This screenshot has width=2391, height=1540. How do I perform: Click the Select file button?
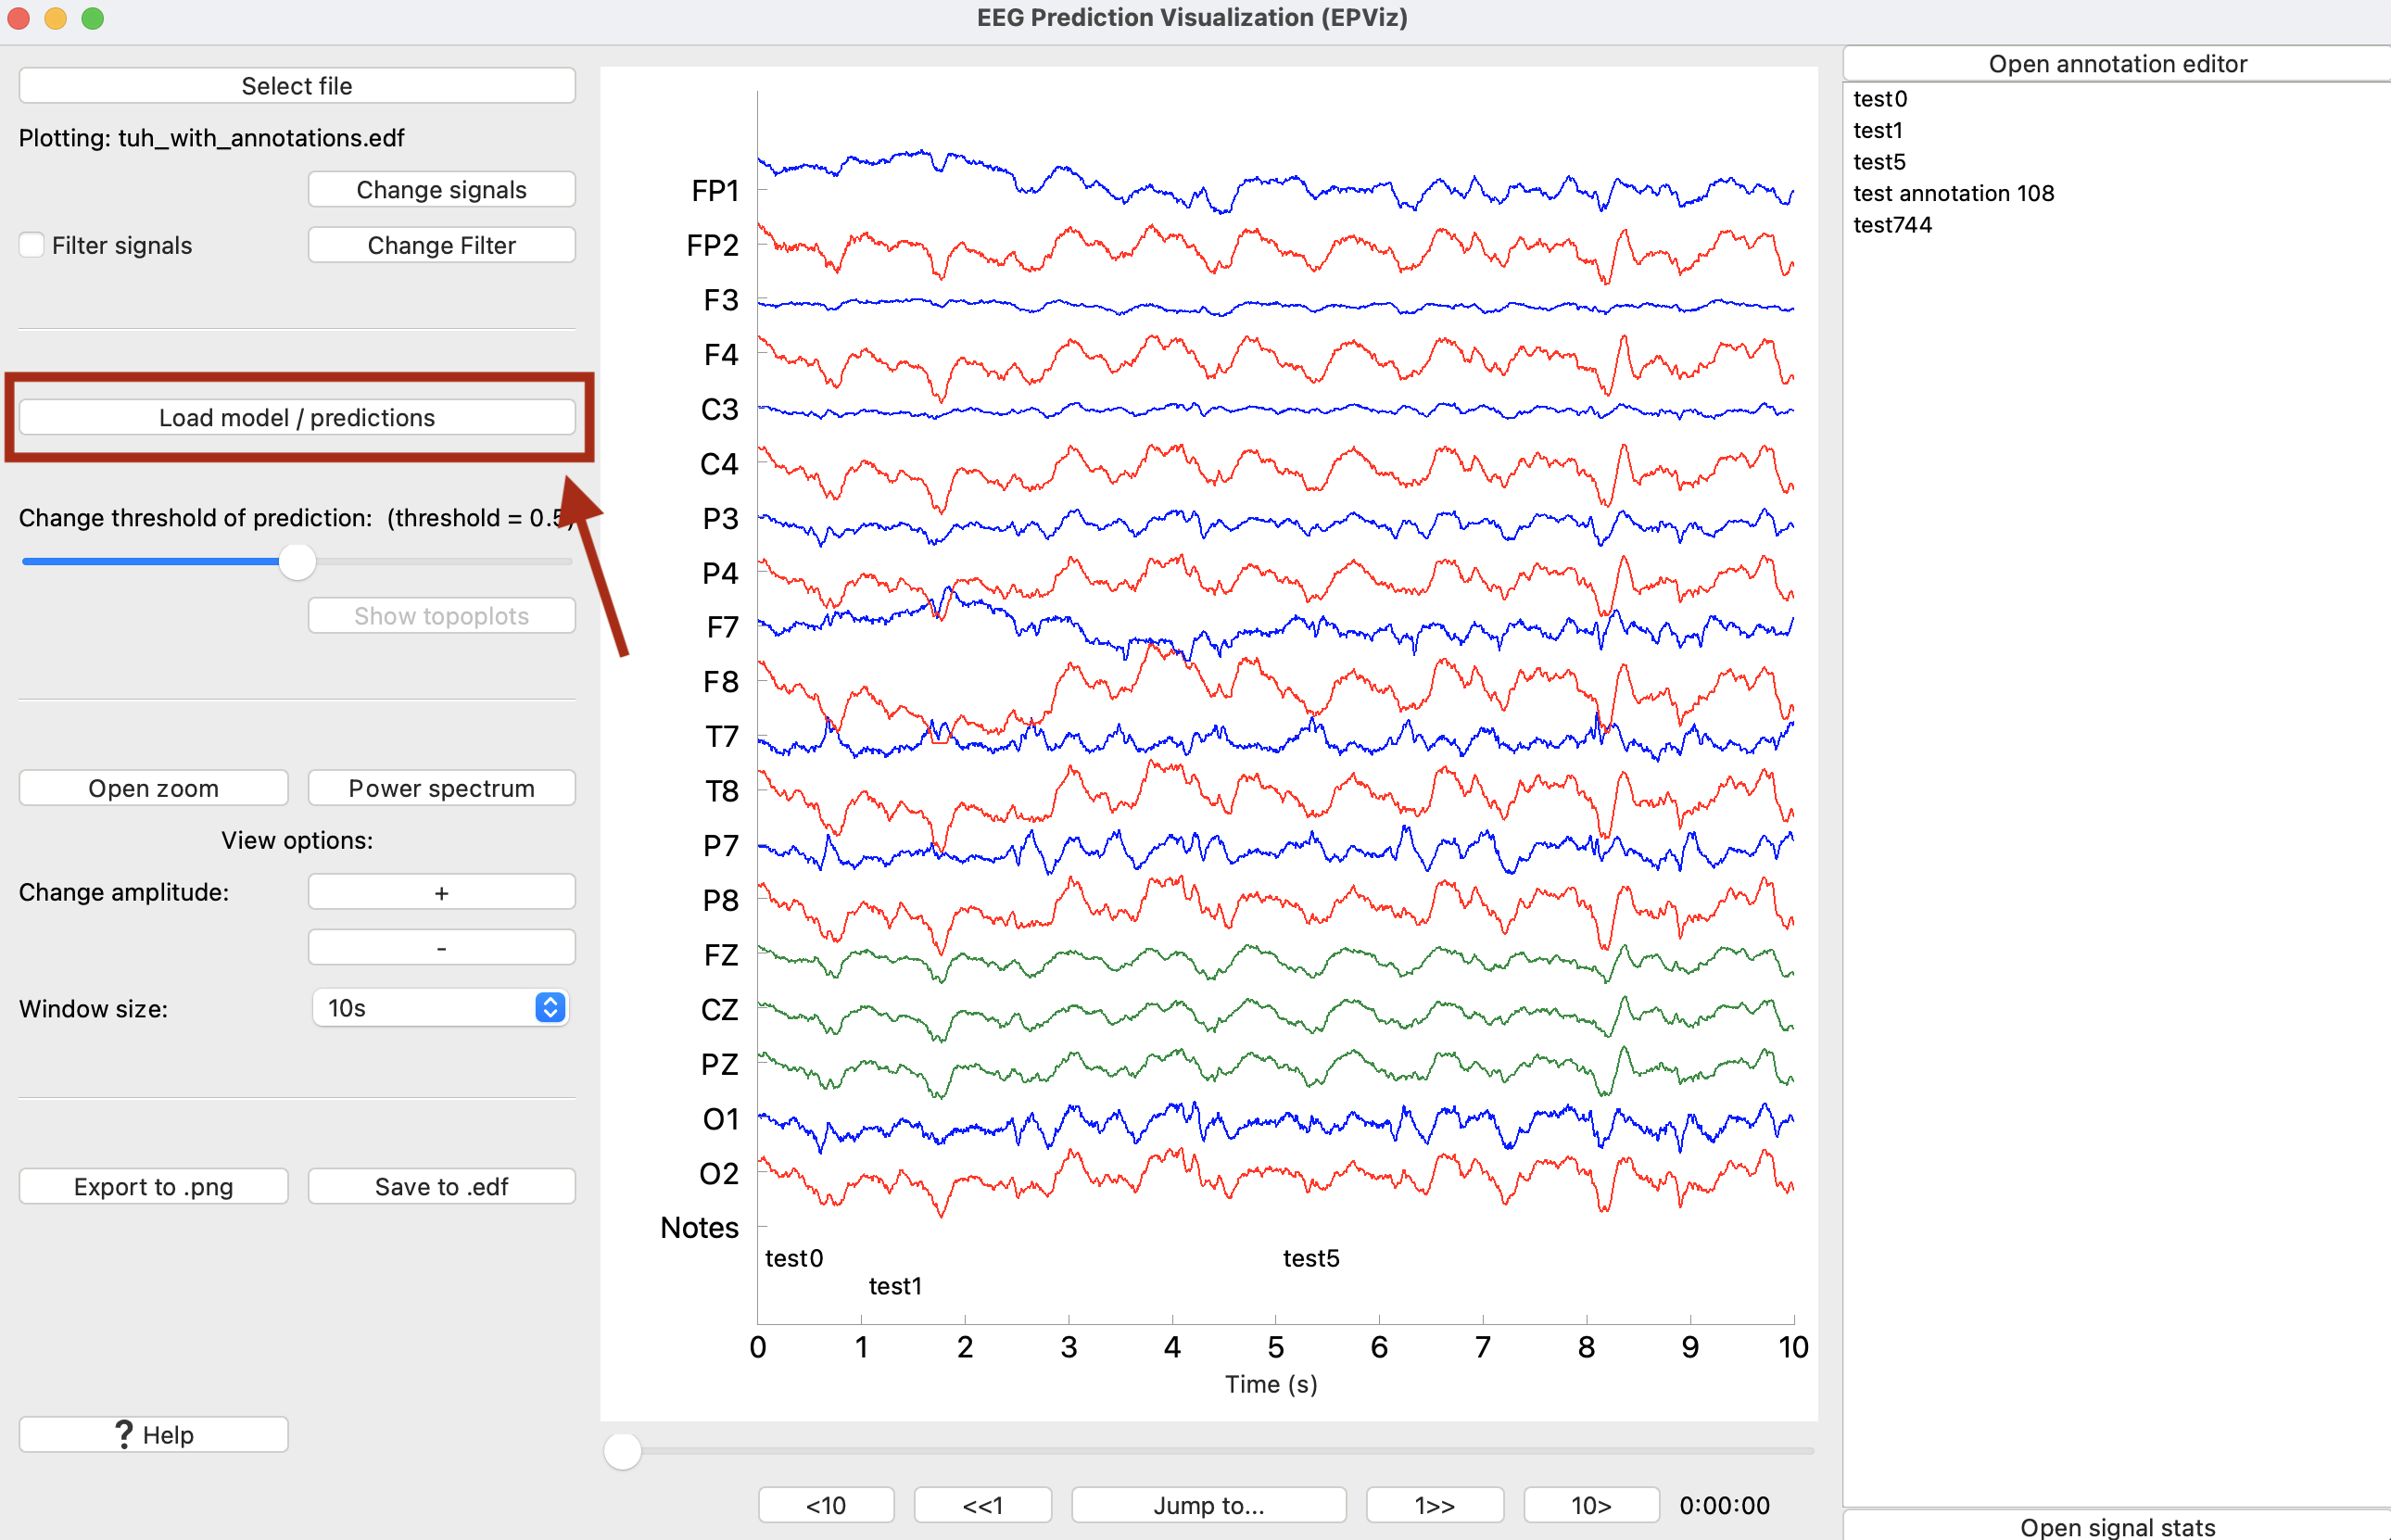(x=297, y=86)
